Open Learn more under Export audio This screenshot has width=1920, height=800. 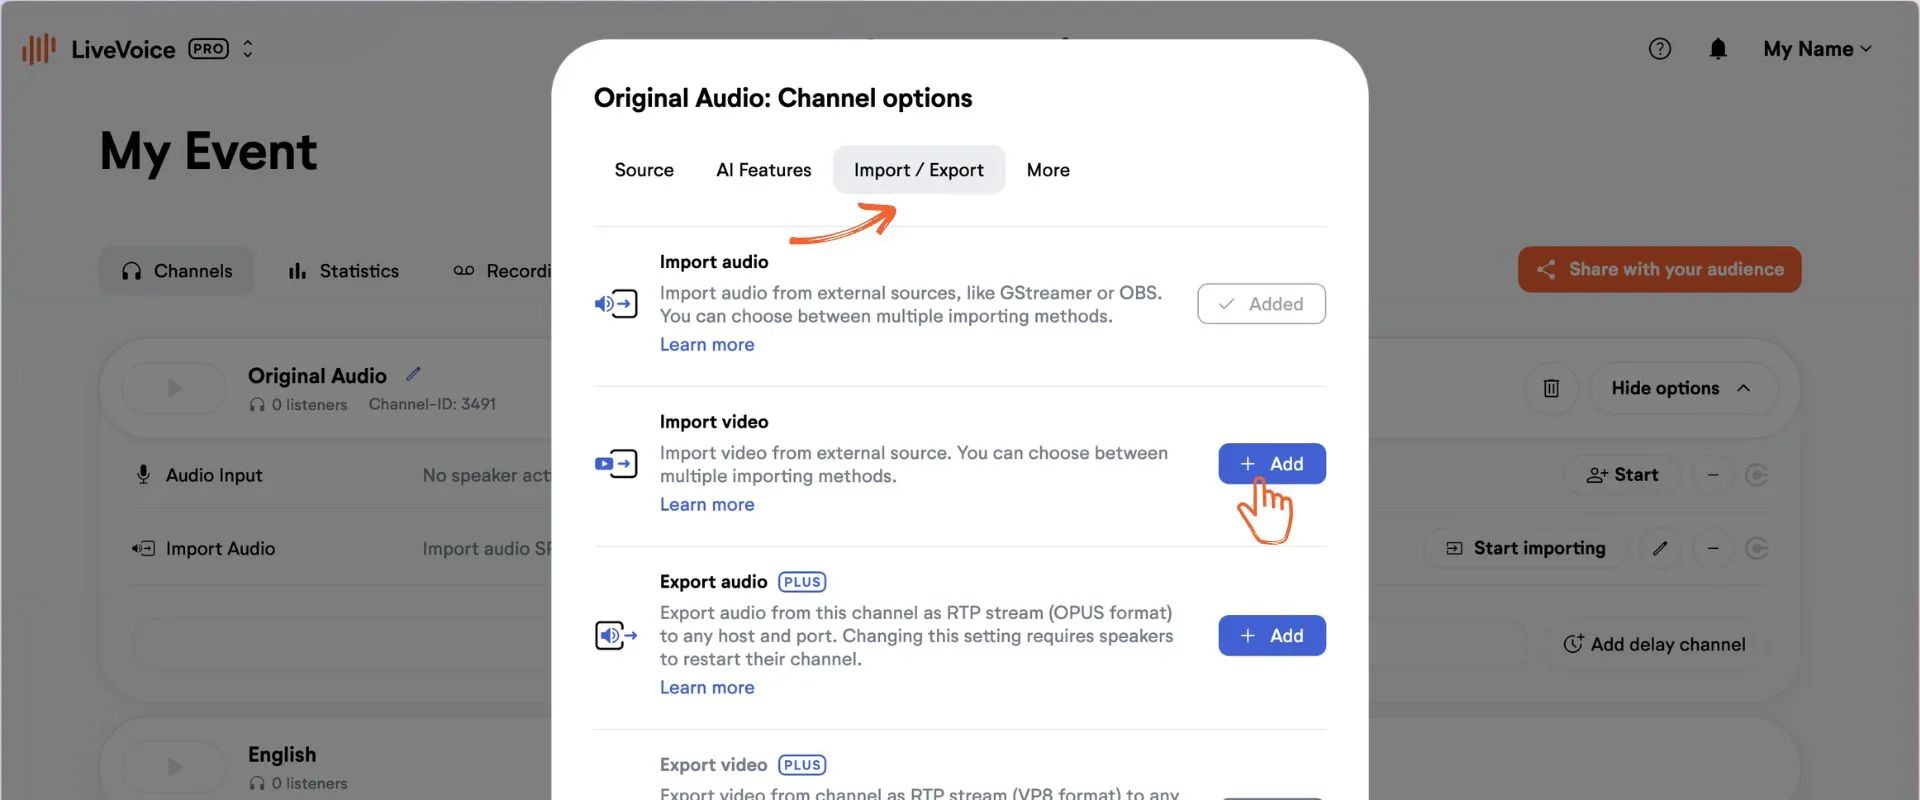point(707,688)
